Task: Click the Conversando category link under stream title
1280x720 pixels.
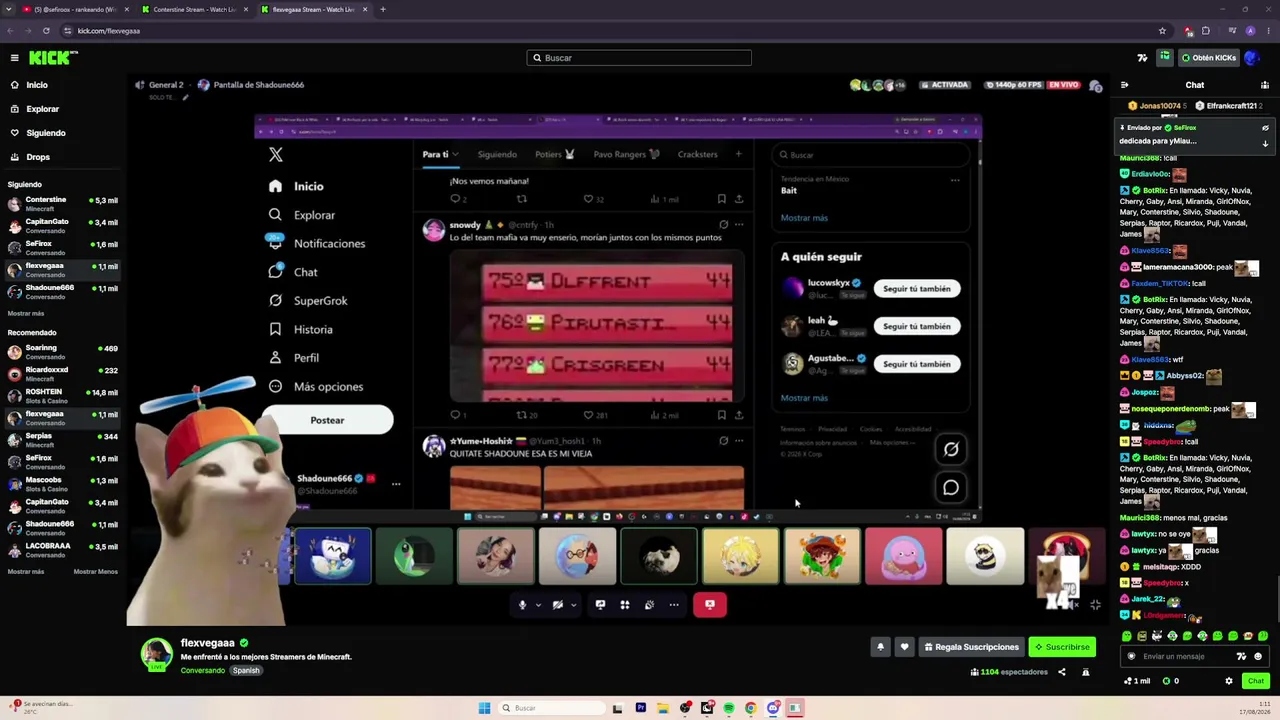Action: 203,671
